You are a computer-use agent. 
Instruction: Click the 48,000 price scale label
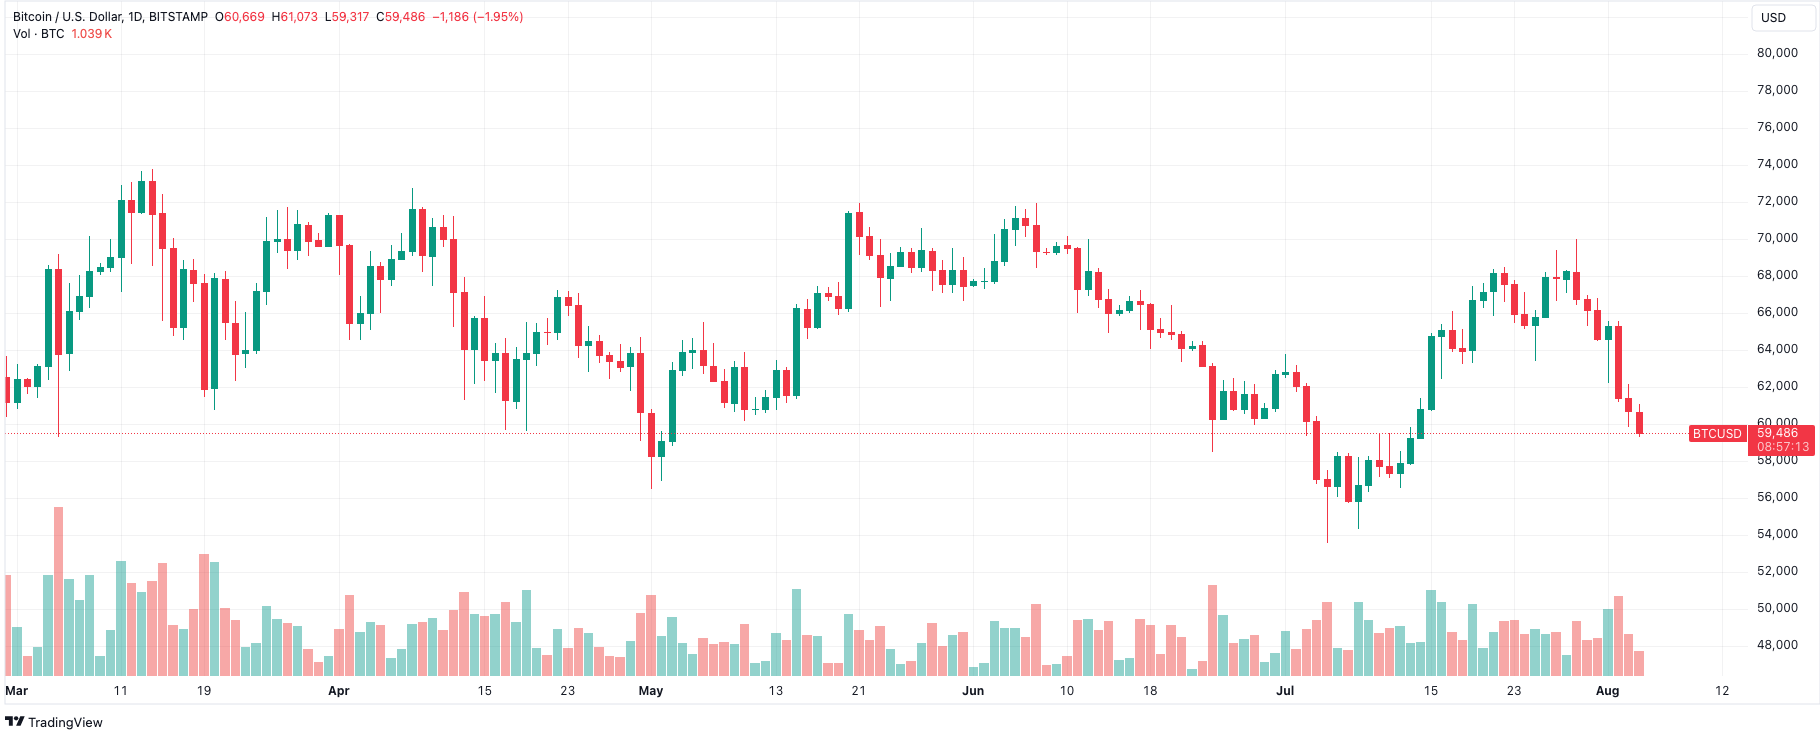1777,645
